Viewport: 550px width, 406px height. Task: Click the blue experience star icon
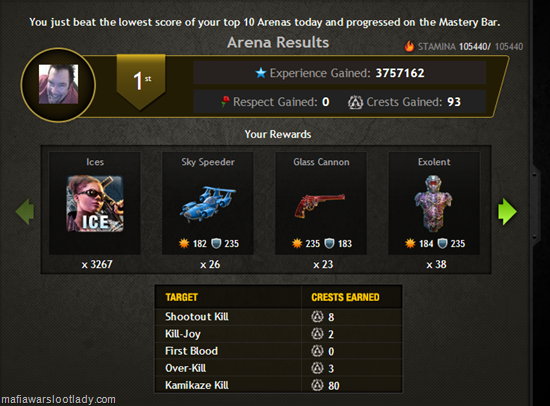pyautogui.click(x=261, y=73)
